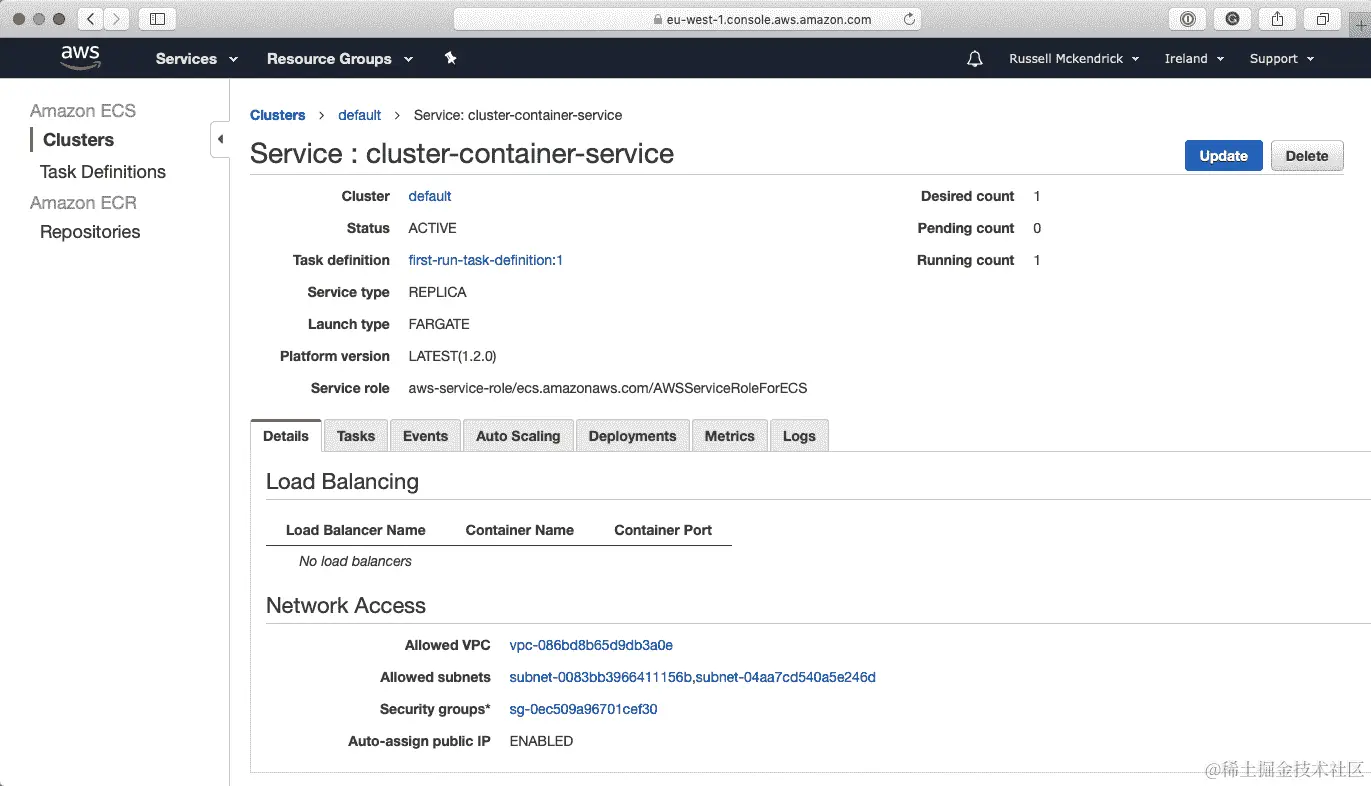The height and width of the screenshot is (786, 1371).
Task: Open security group sg-0ec509a96701cef30
Action: [583, 709]
